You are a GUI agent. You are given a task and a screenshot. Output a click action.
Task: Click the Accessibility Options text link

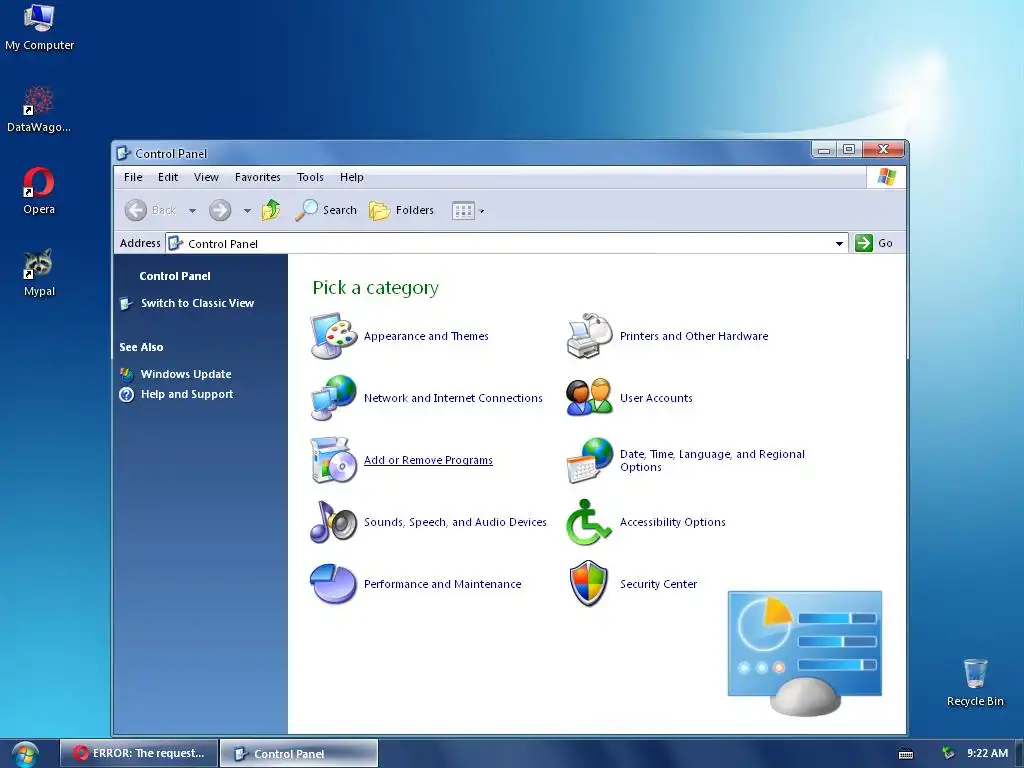(673, 522)
